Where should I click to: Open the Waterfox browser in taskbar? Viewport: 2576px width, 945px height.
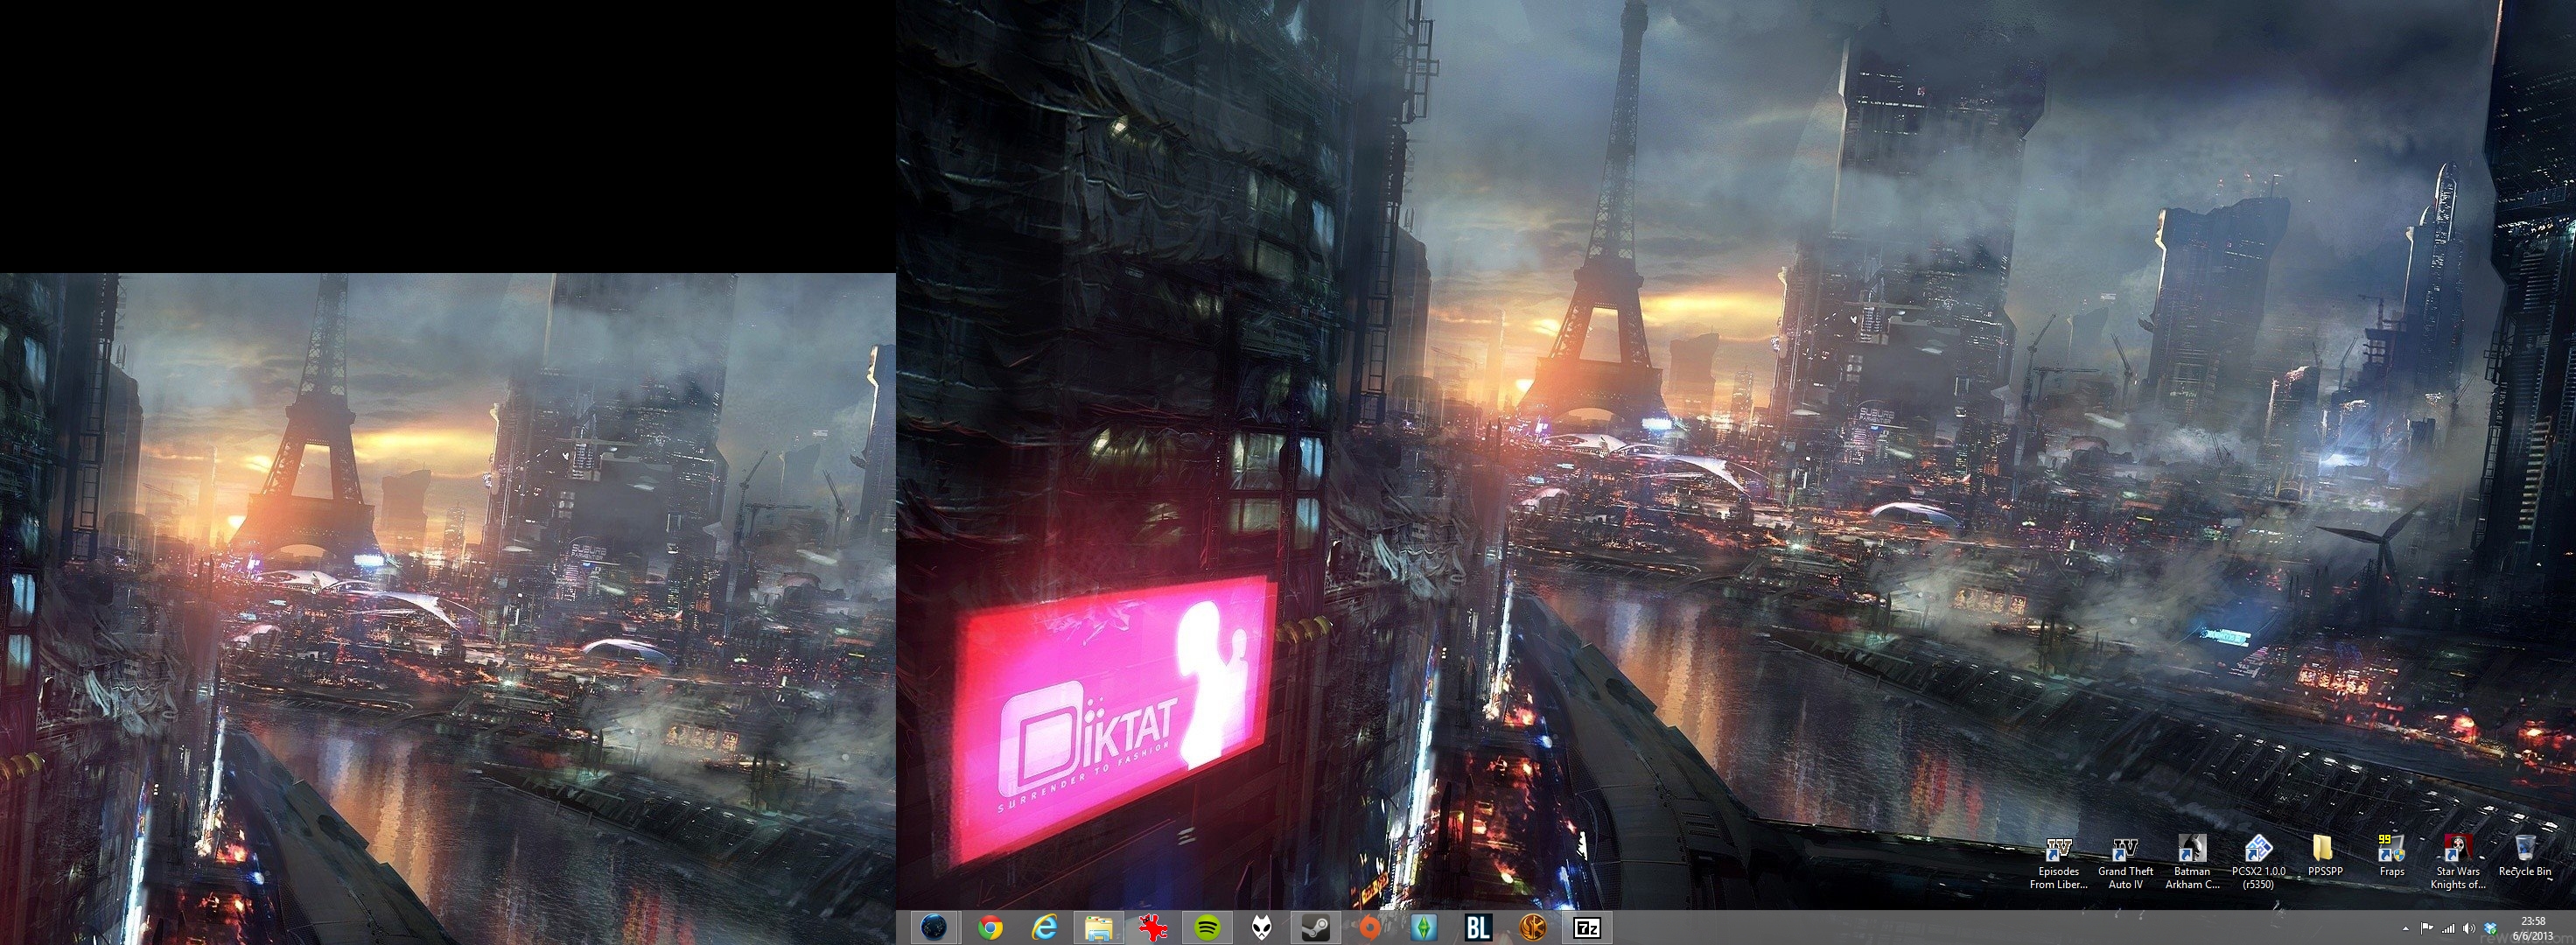pyautogui.click(x=934, y=928)
